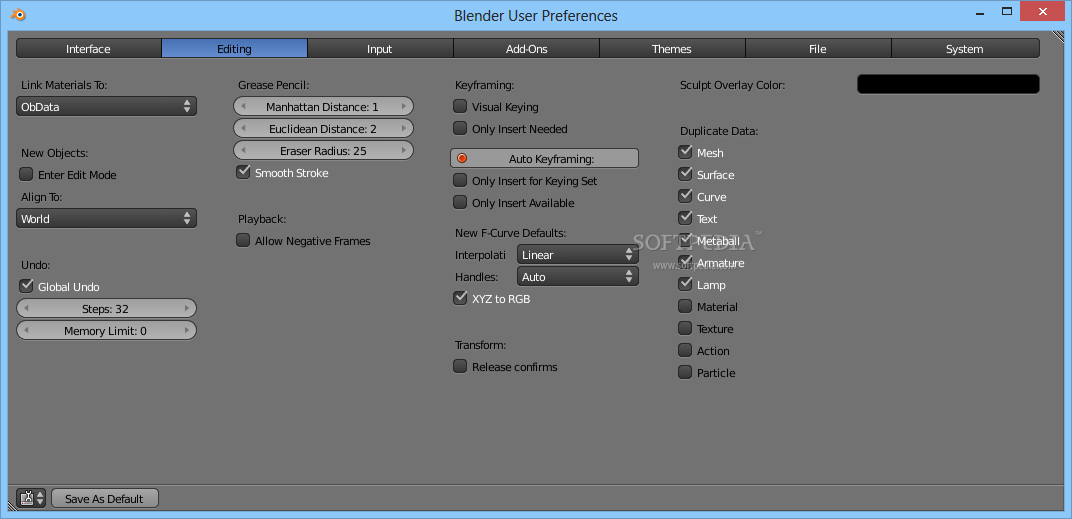This screenshot has height=519, width=1072.
Task: Uncheck XYZ to RGB
Action: (460, 298)
